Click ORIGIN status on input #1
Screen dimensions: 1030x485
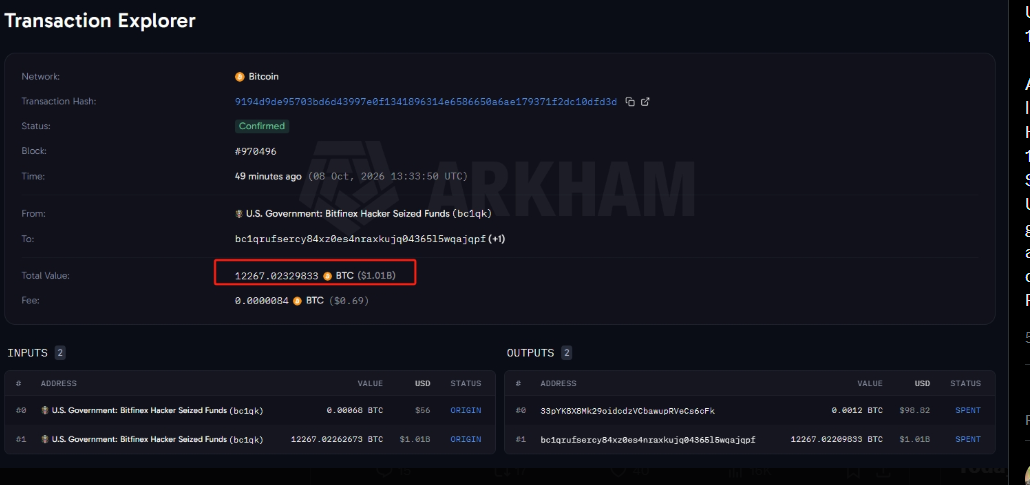coord(466,439)
